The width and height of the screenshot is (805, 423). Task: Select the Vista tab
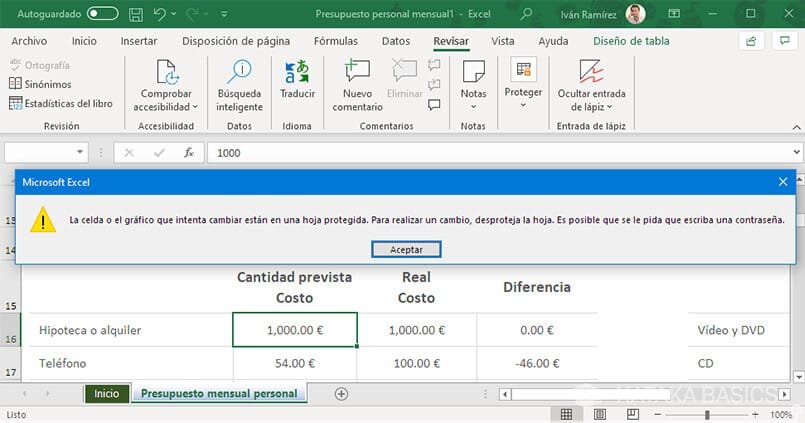503,41
